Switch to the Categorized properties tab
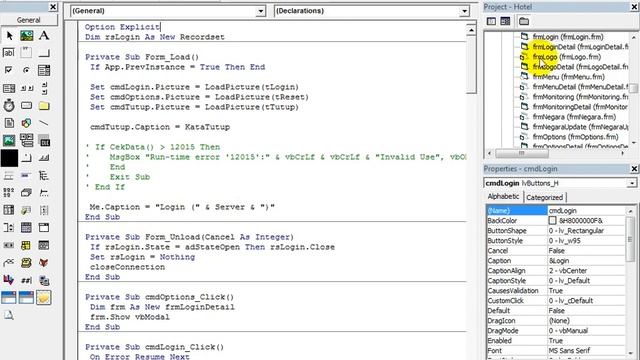The width and height of the screenshot is (640, 360). click(544, 198)
